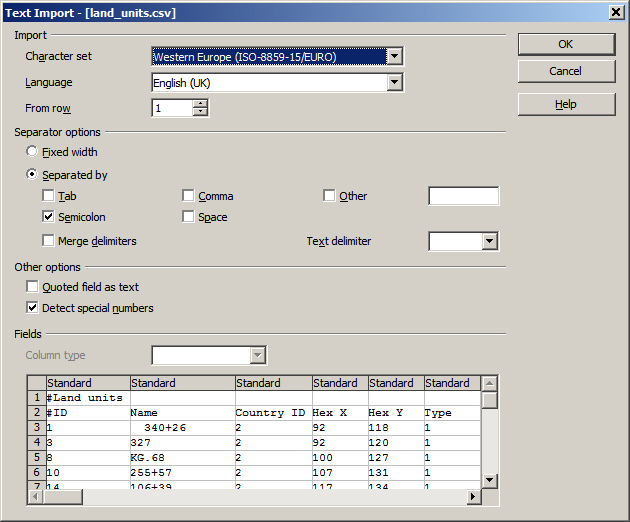630x522 pixels.
Task: Open the Help button
Action: 566,104
